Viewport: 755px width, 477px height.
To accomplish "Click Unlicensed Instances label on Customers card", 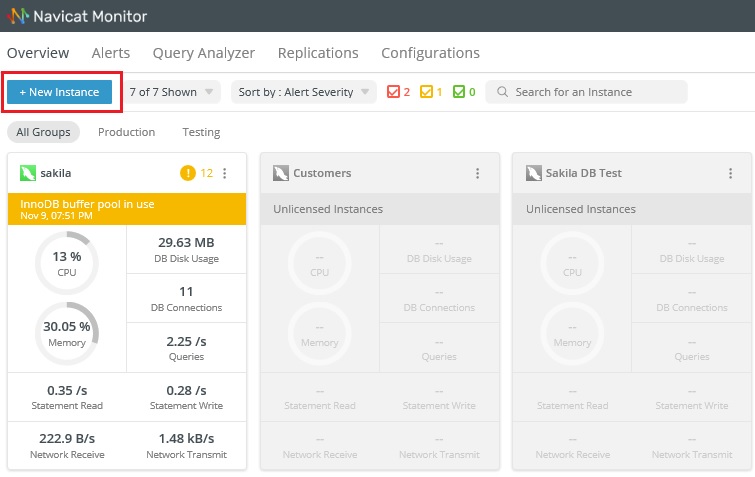I will point(328,209).
